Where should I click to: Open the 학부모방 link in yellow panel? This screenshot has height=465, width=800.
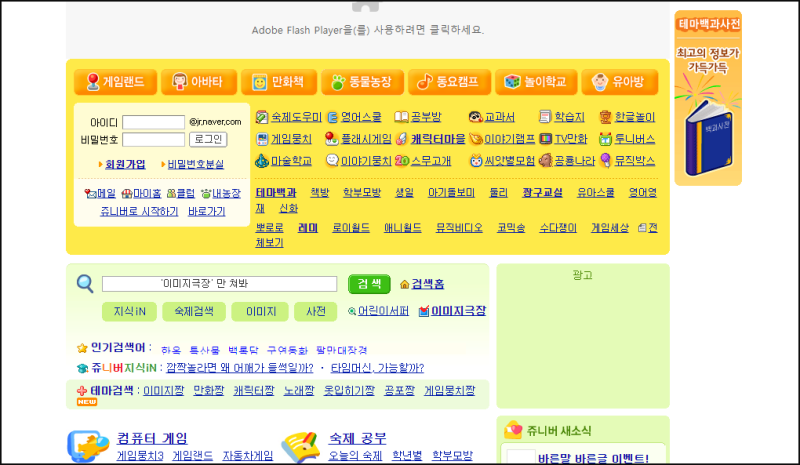(362, 192)
